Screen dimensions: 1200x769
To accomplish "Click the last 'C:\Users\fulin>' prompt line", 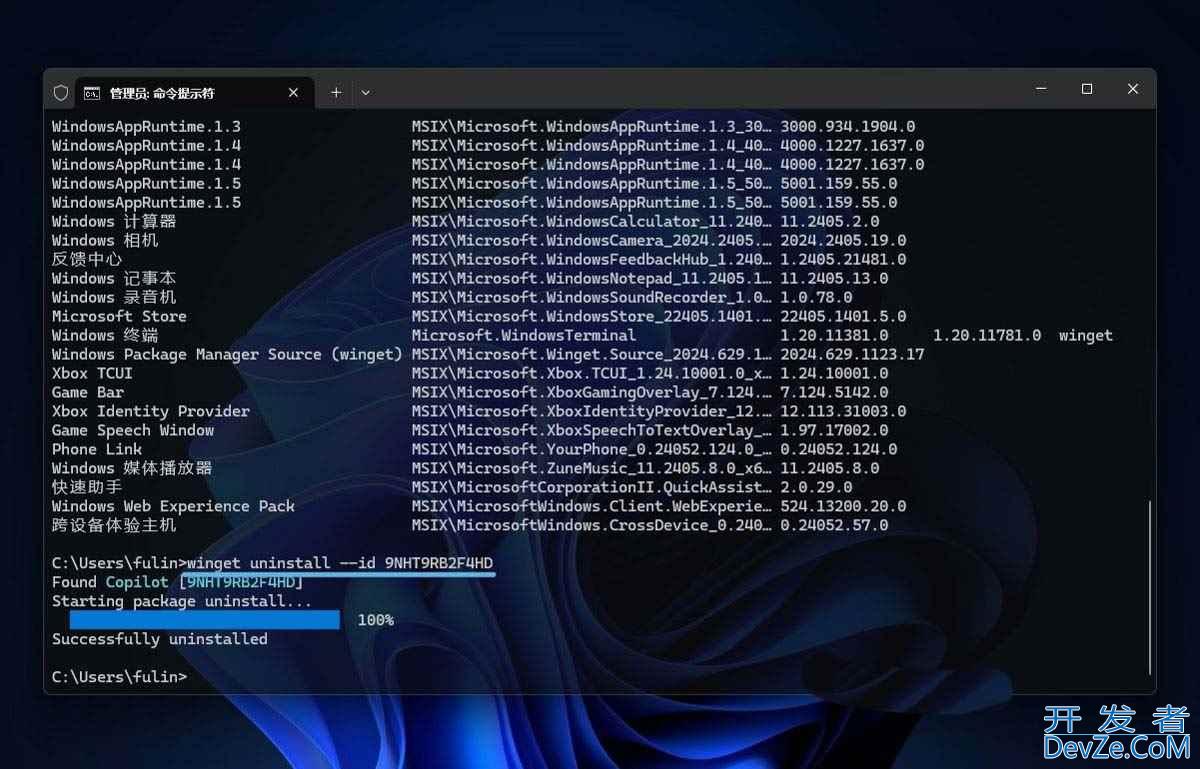I will tap(119, 677).
